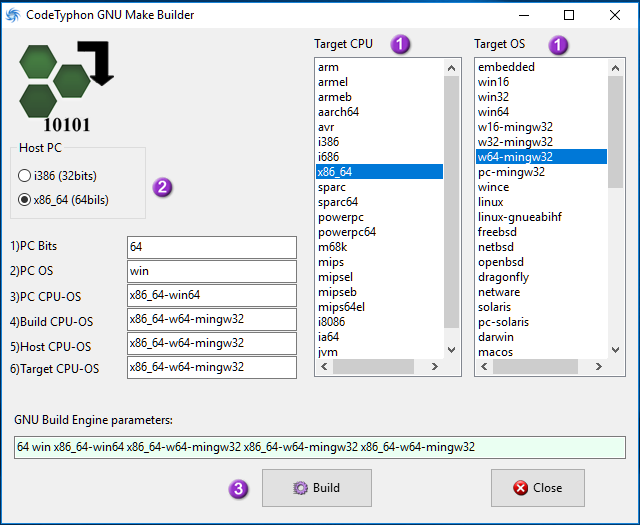Select the i386 (32bits) host option
This screenshot has height=525, width=640.
point(58,176)
